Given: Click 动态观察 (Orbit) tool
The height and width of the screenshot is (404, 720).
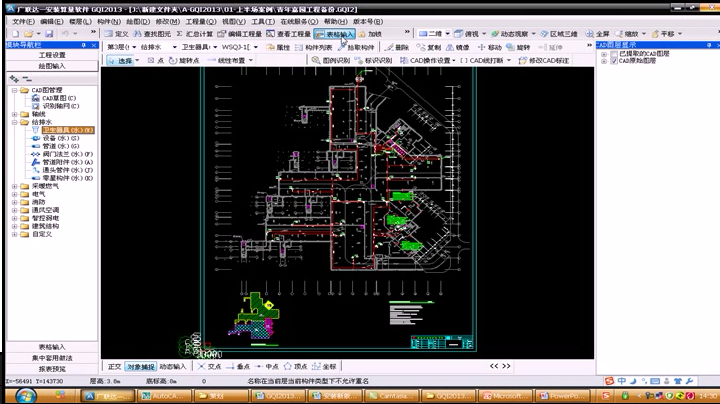Looking at the screenshot, I should 510,34.
